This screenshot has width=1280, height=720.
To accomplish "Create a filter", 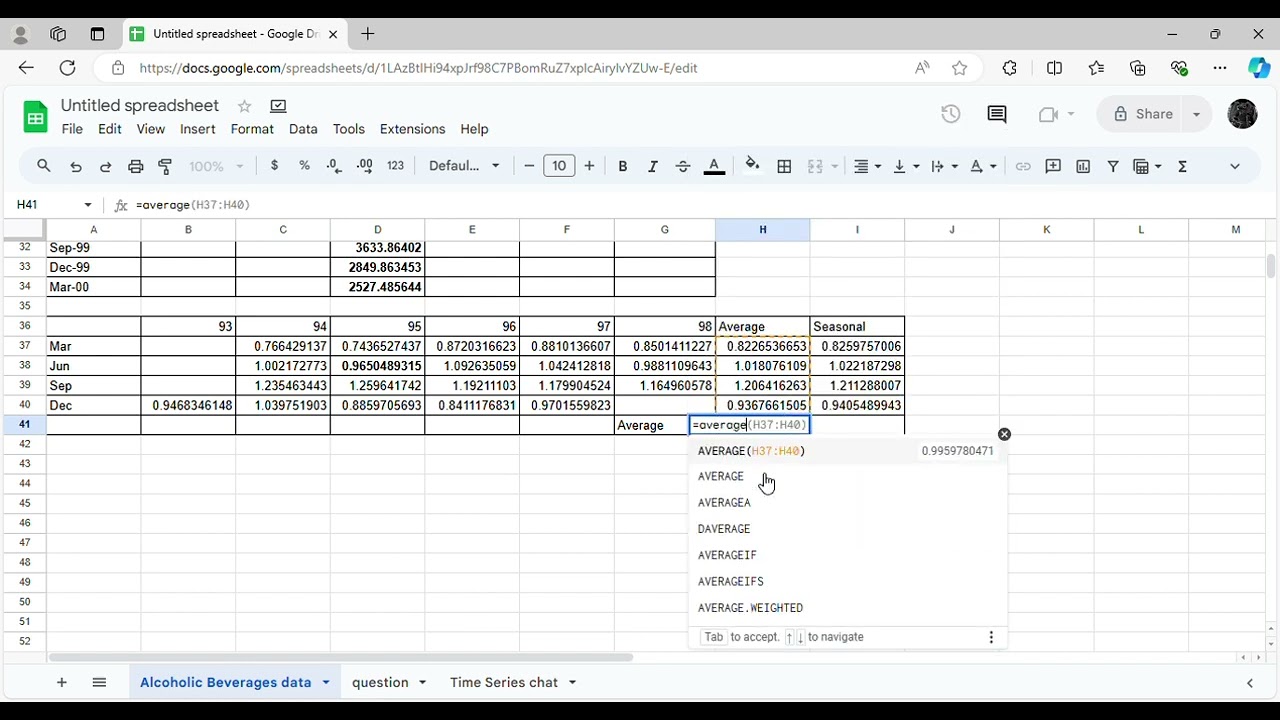I will coord(1113,166).
